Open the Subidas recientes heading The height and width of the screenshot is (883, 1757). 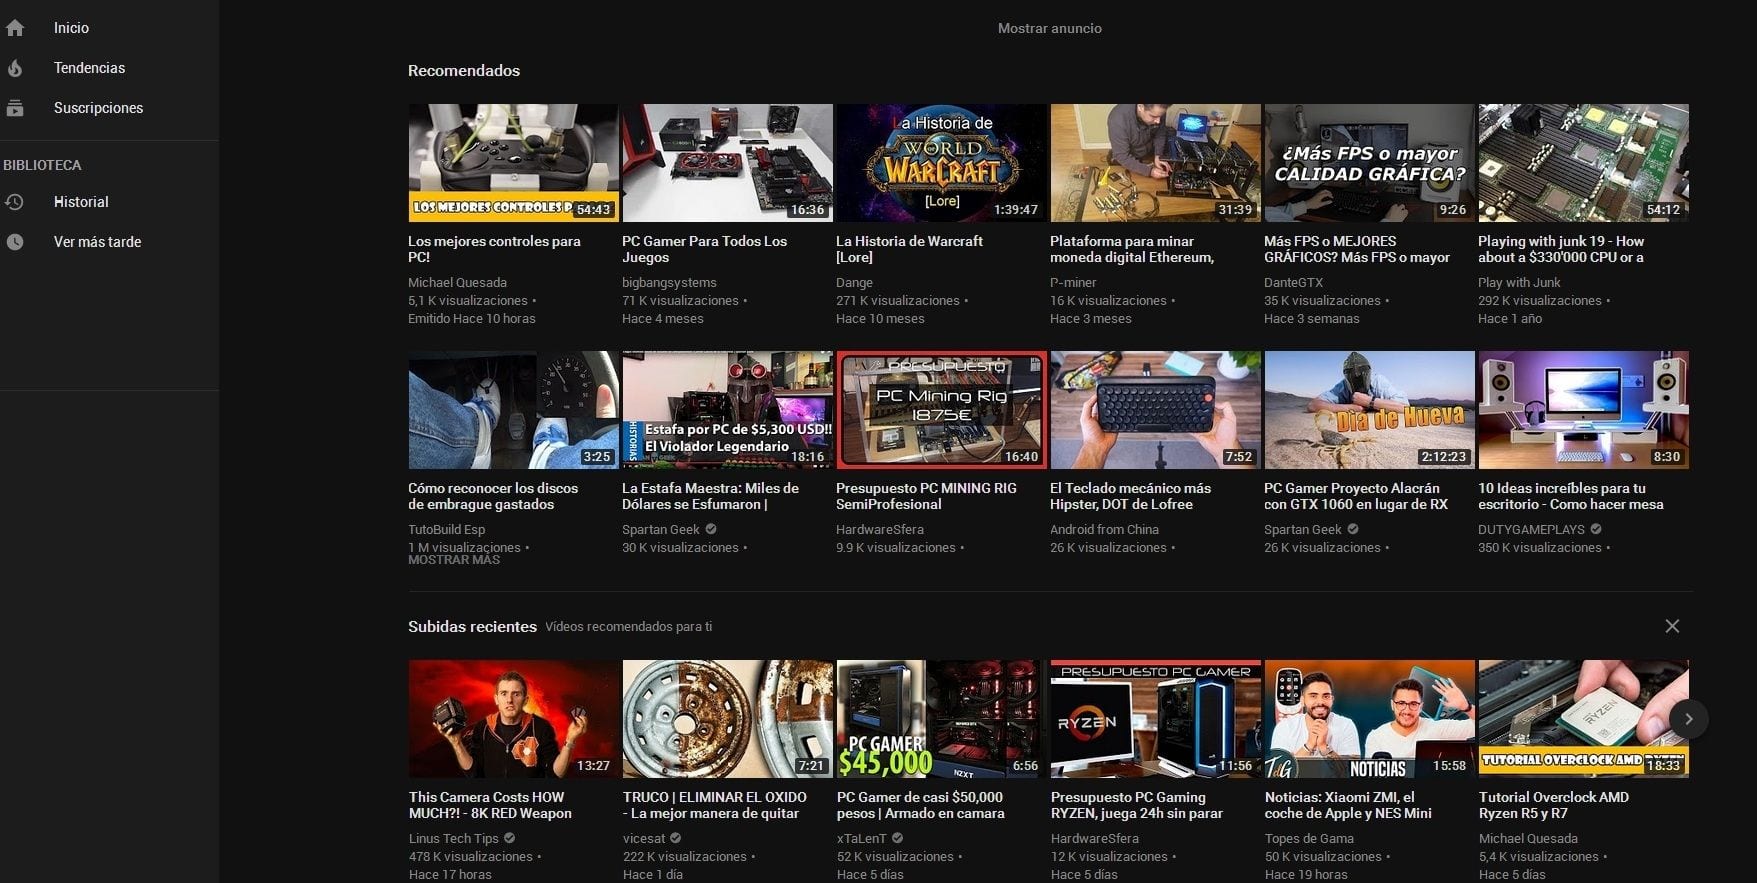[x=472, y=626]
